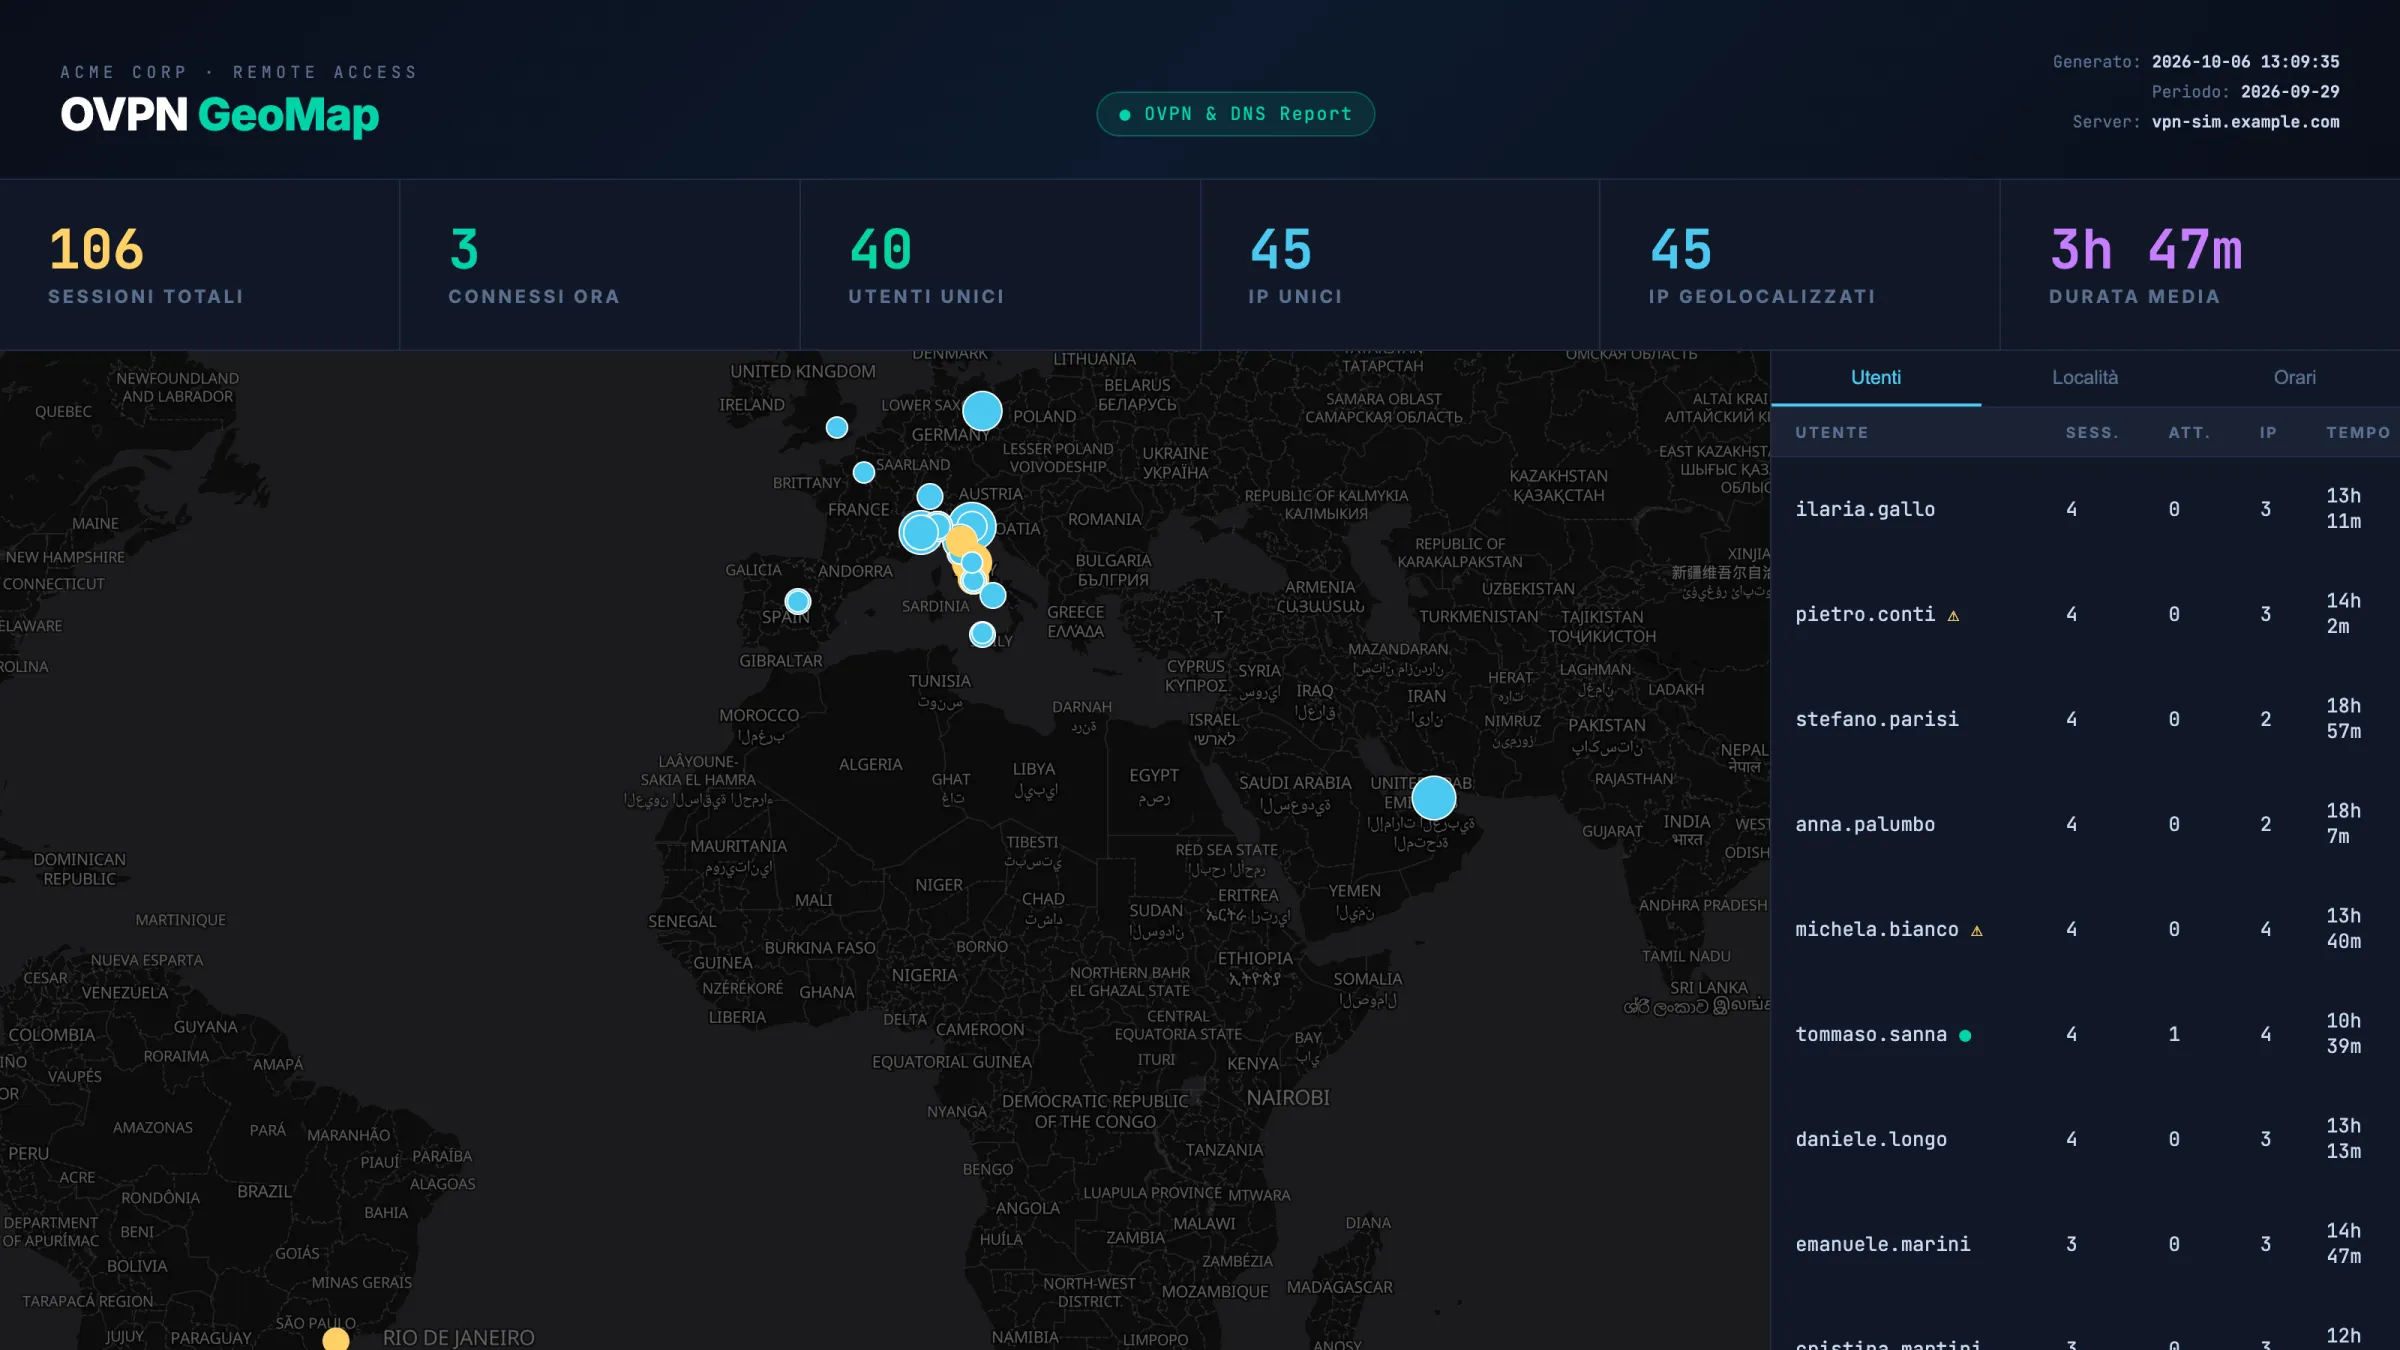2400x1350 pixels.
Task: Select user row michela.bianco
Action: point(2085,929)
